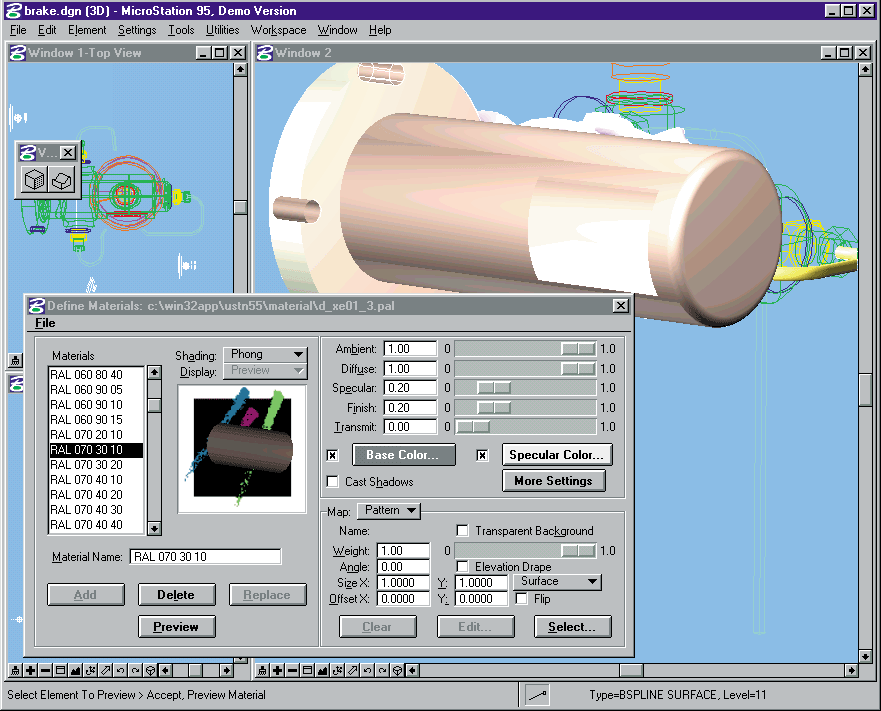Screen dimensions: 881x711
Task: Open the Shading dropdown set to Phong
Action: pyautogui.click(x=265, y=354)
